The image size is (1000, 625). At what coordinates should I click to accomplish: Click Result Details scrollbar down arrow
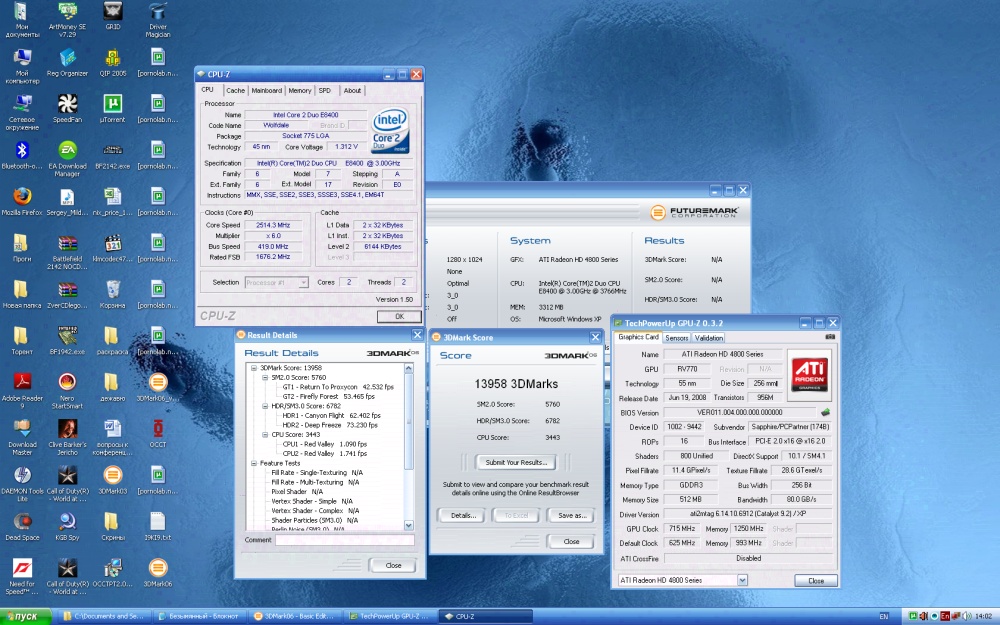[409, 526]
